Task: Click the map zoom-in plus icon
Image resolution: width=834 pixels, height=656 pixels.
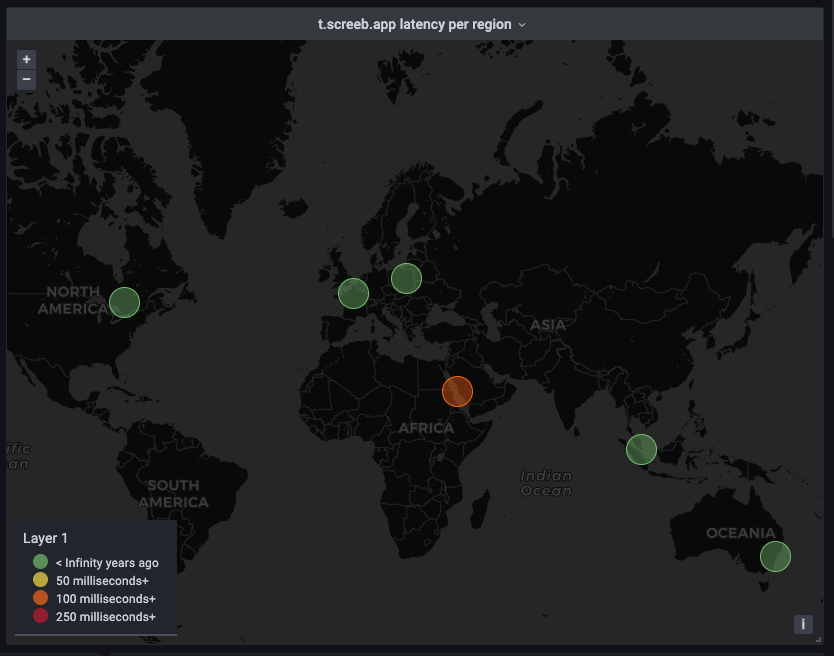Action: tap(26, 59)
